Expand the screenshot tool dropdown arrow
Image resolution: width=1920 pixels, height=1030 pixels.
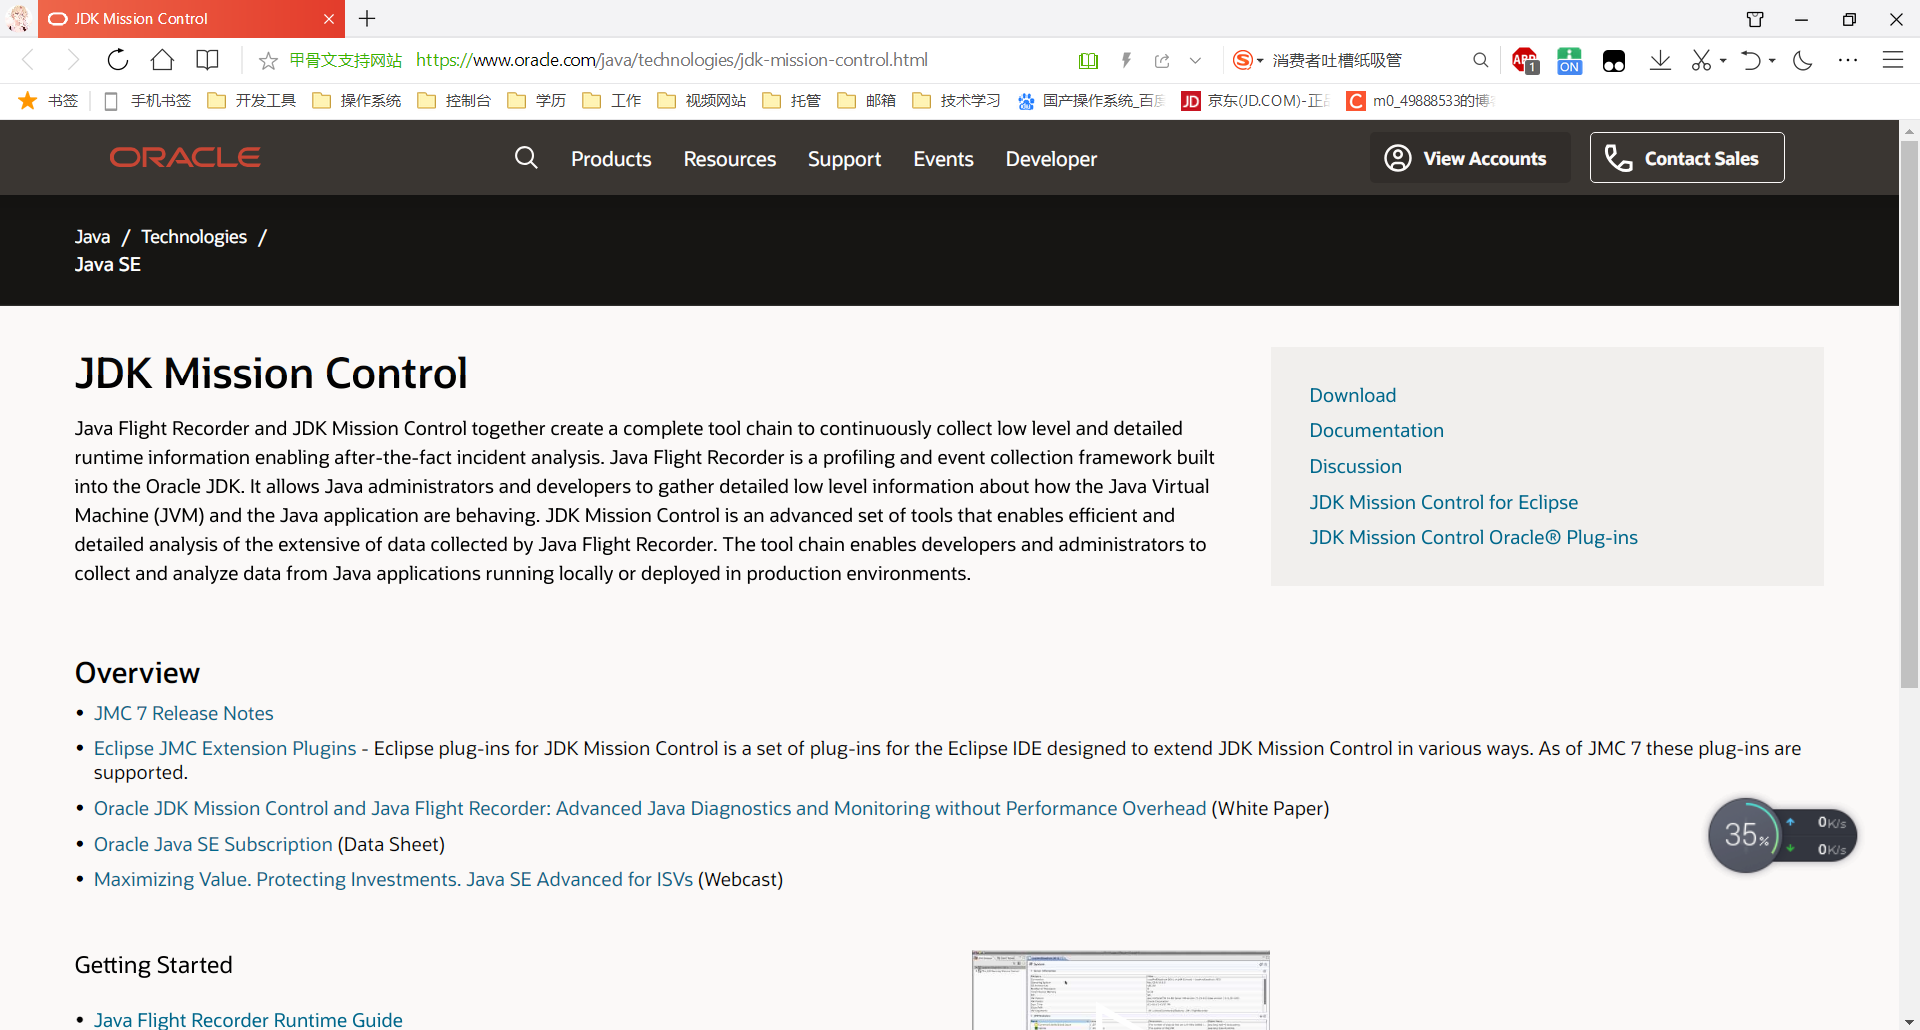point(1721,61)
